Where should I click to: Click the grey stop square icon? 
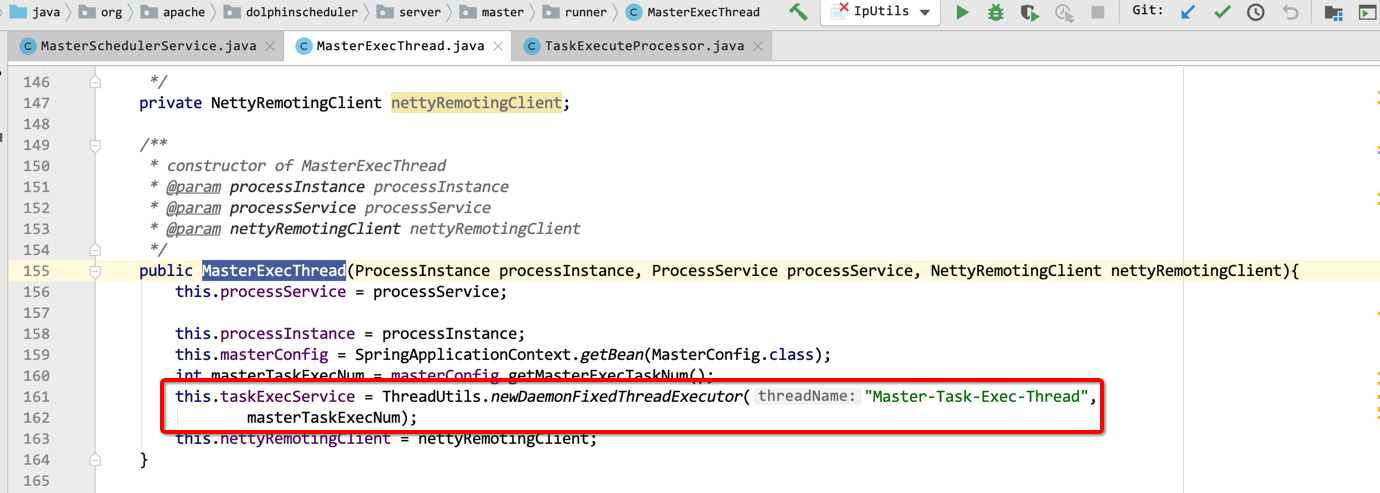(x=1098, y=12)
